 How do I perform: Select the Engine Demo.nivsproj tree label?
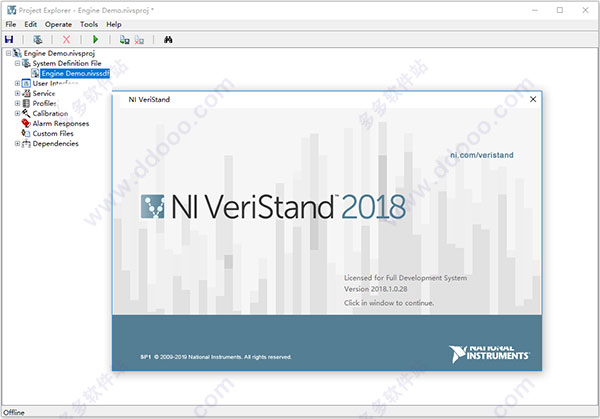click(59, 53)
